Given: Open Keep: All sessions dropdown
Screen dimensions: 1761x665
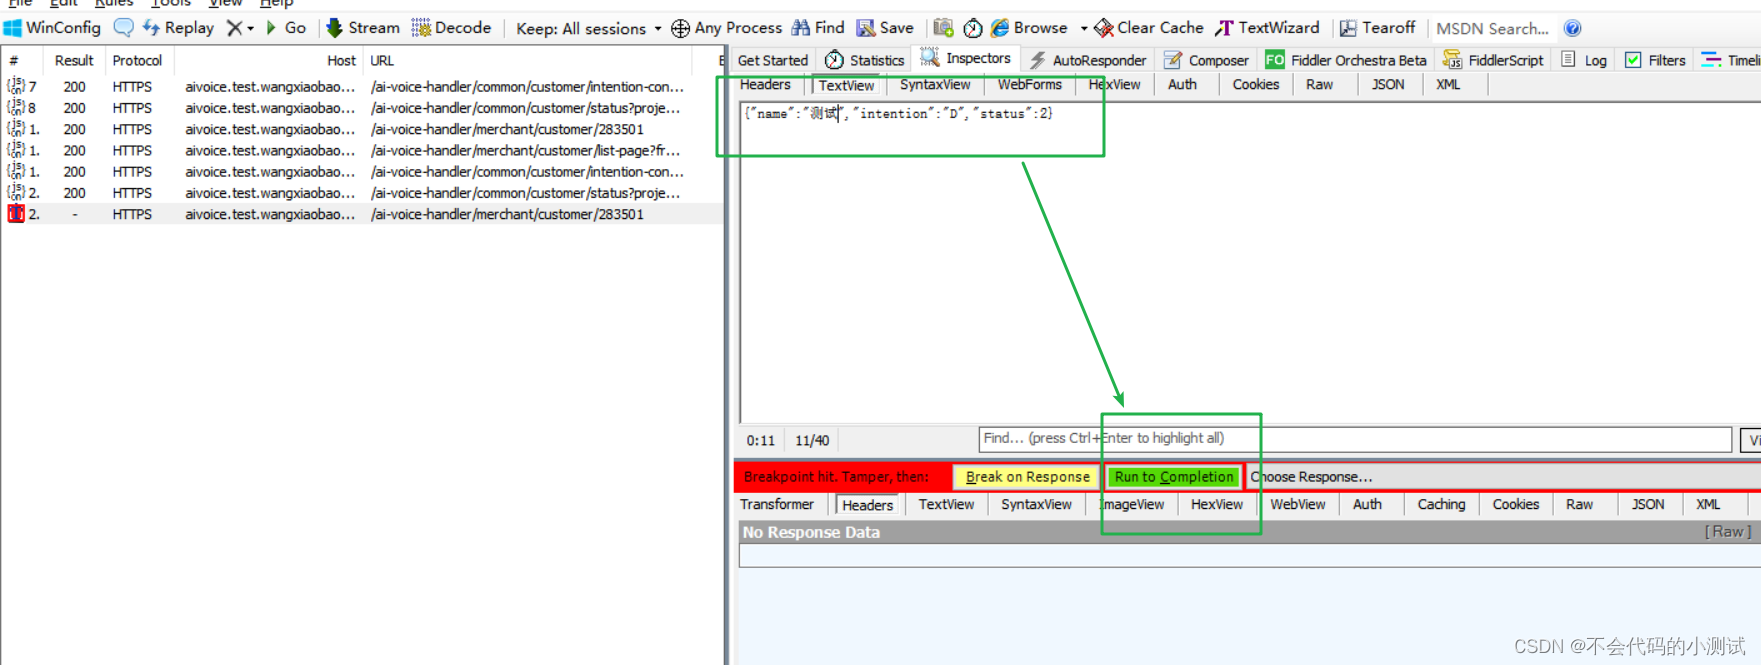Looking at the screenshot, I should [x=588, y=28].
